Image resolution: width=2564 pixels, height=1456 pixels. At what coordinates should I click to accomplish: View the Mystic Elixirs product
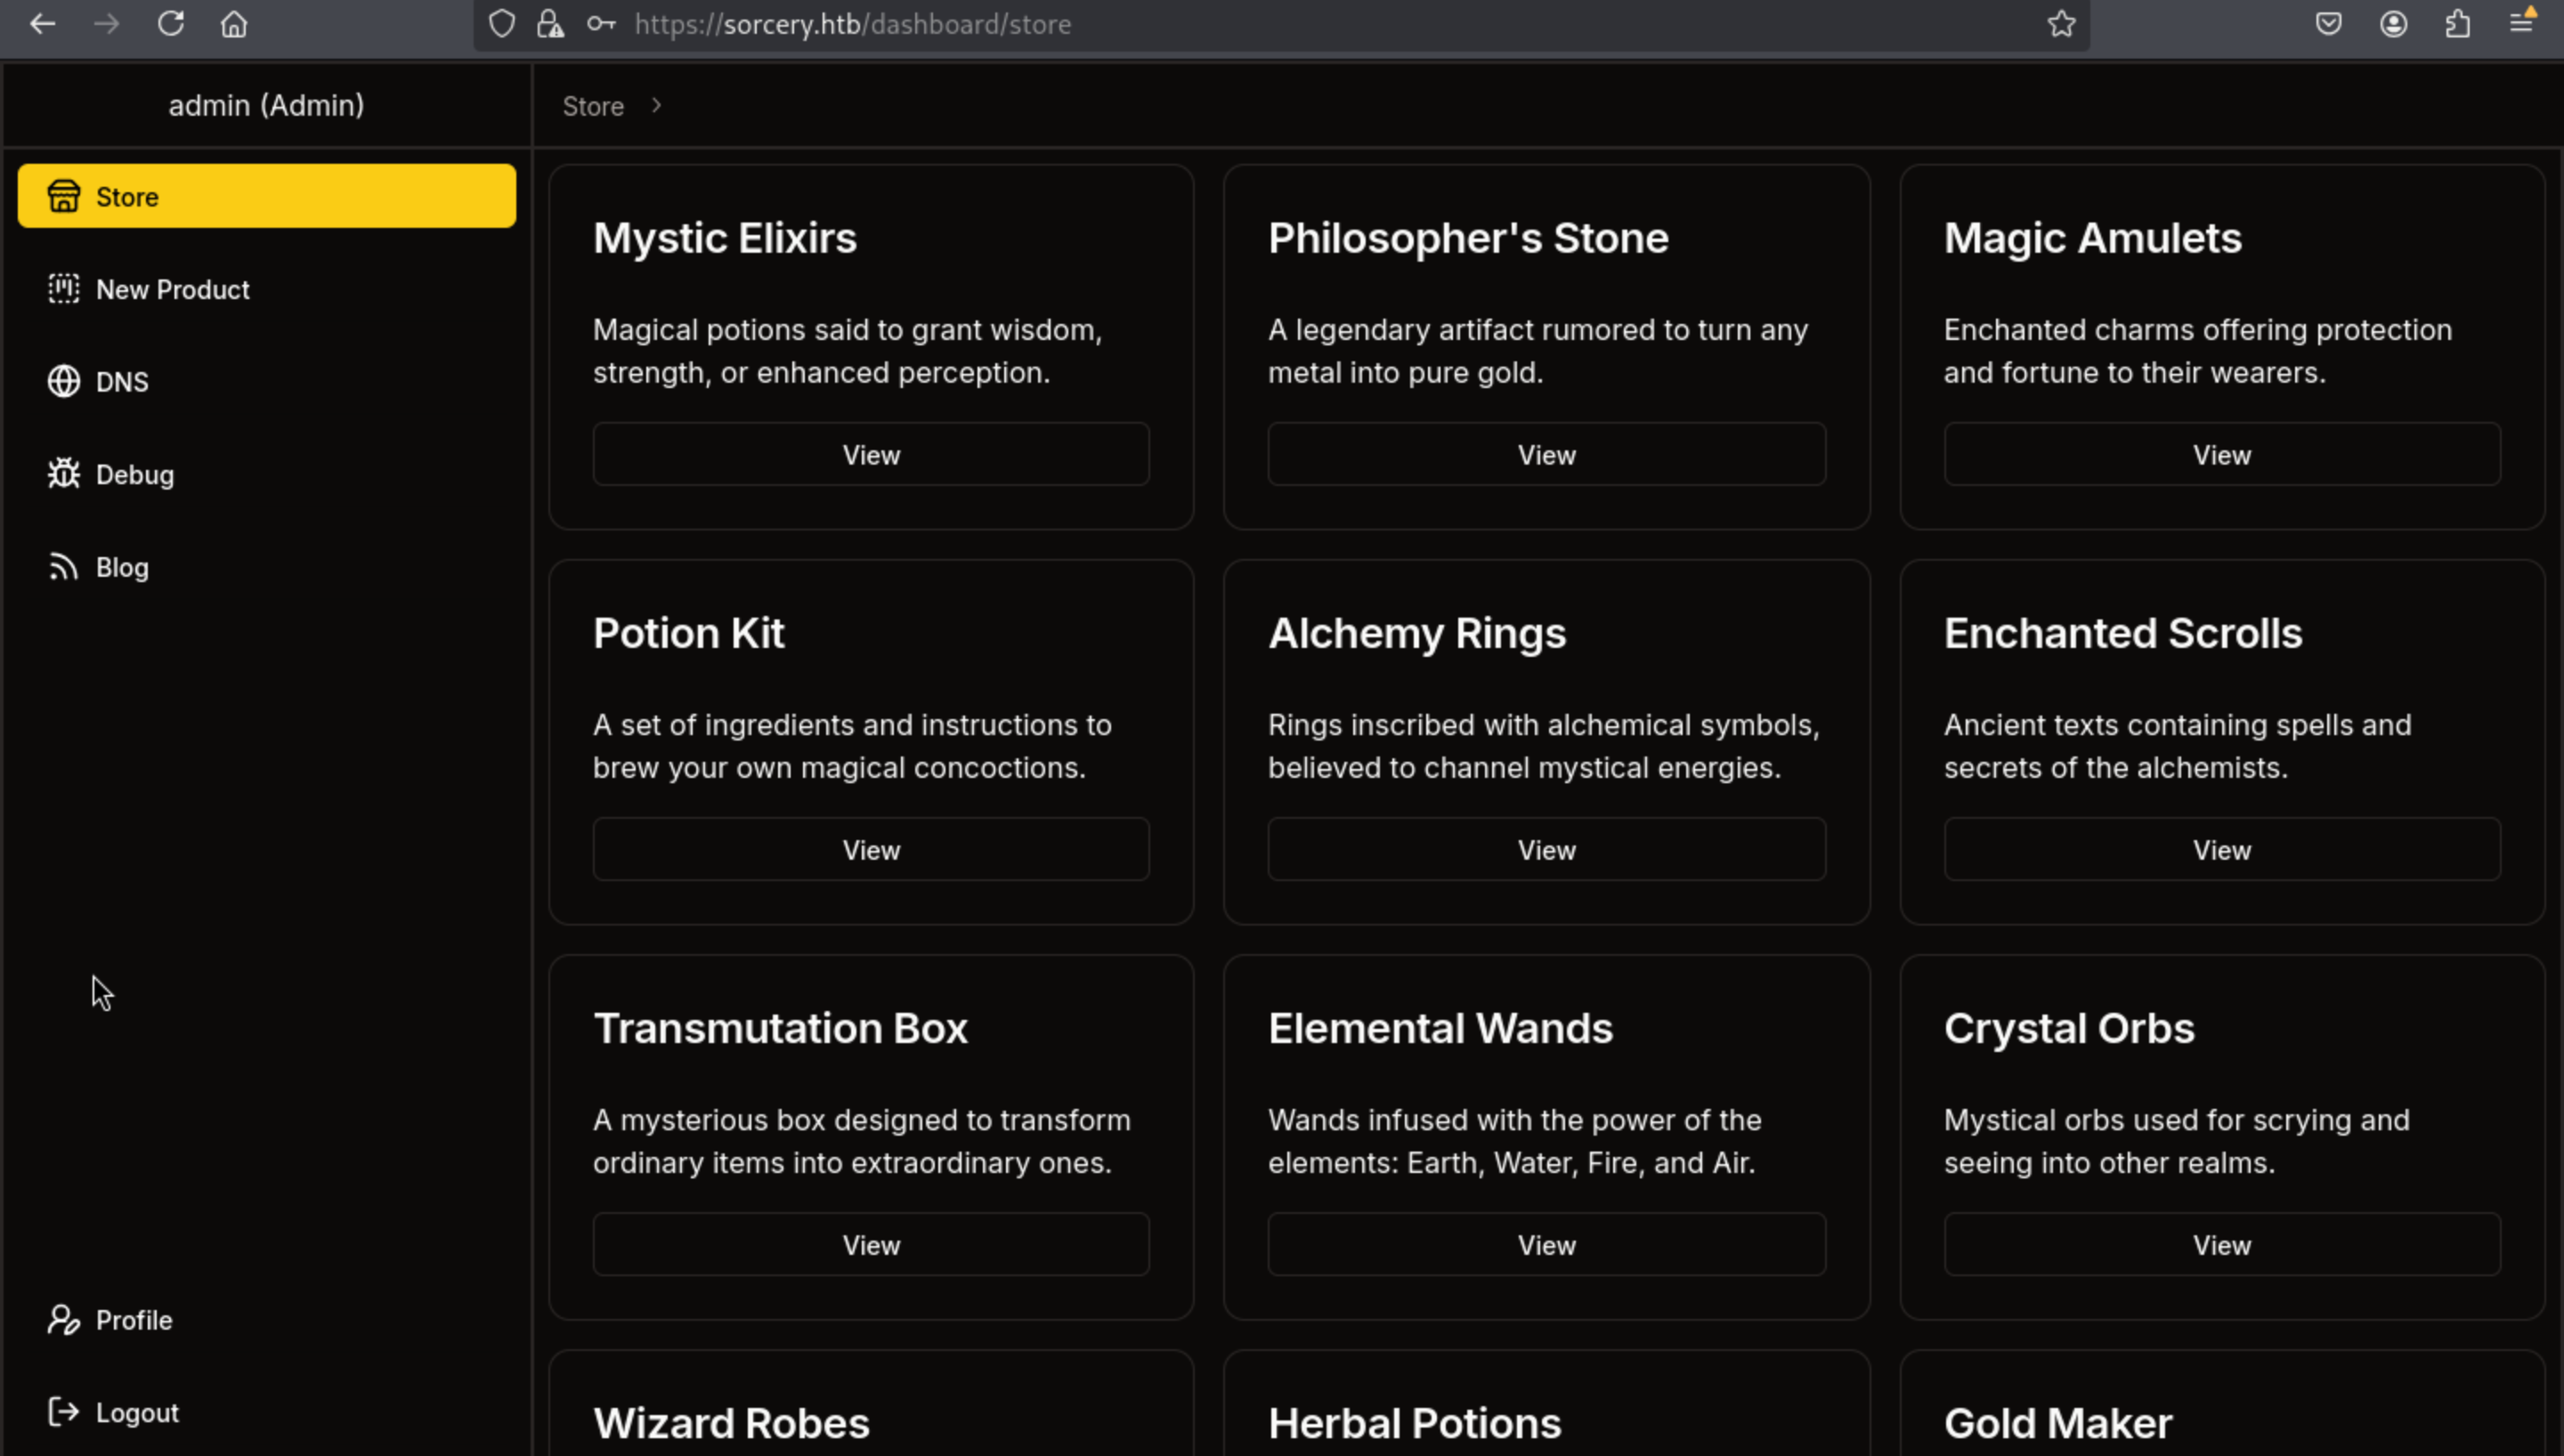(871, 454)
